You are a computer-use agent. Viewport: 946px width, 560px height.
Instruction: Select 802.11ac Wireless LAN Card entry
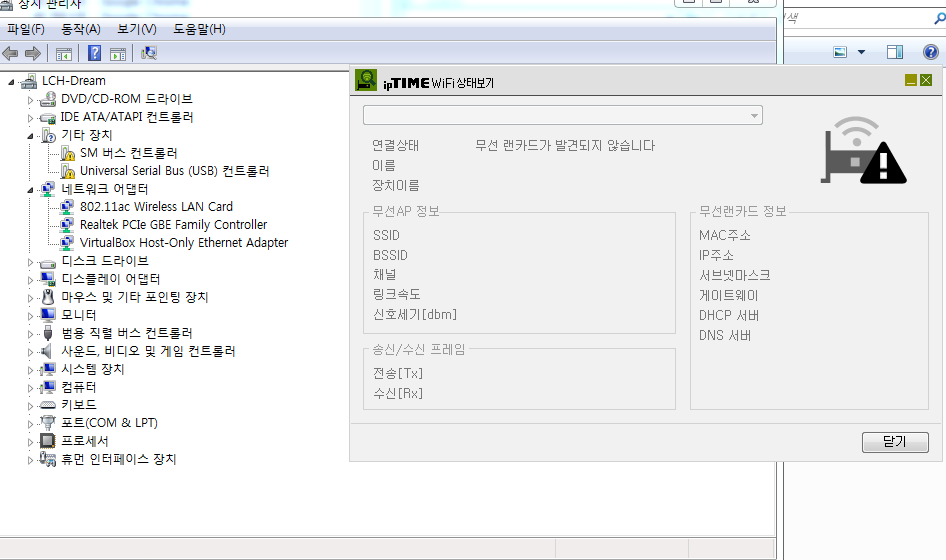coord(156,207)
